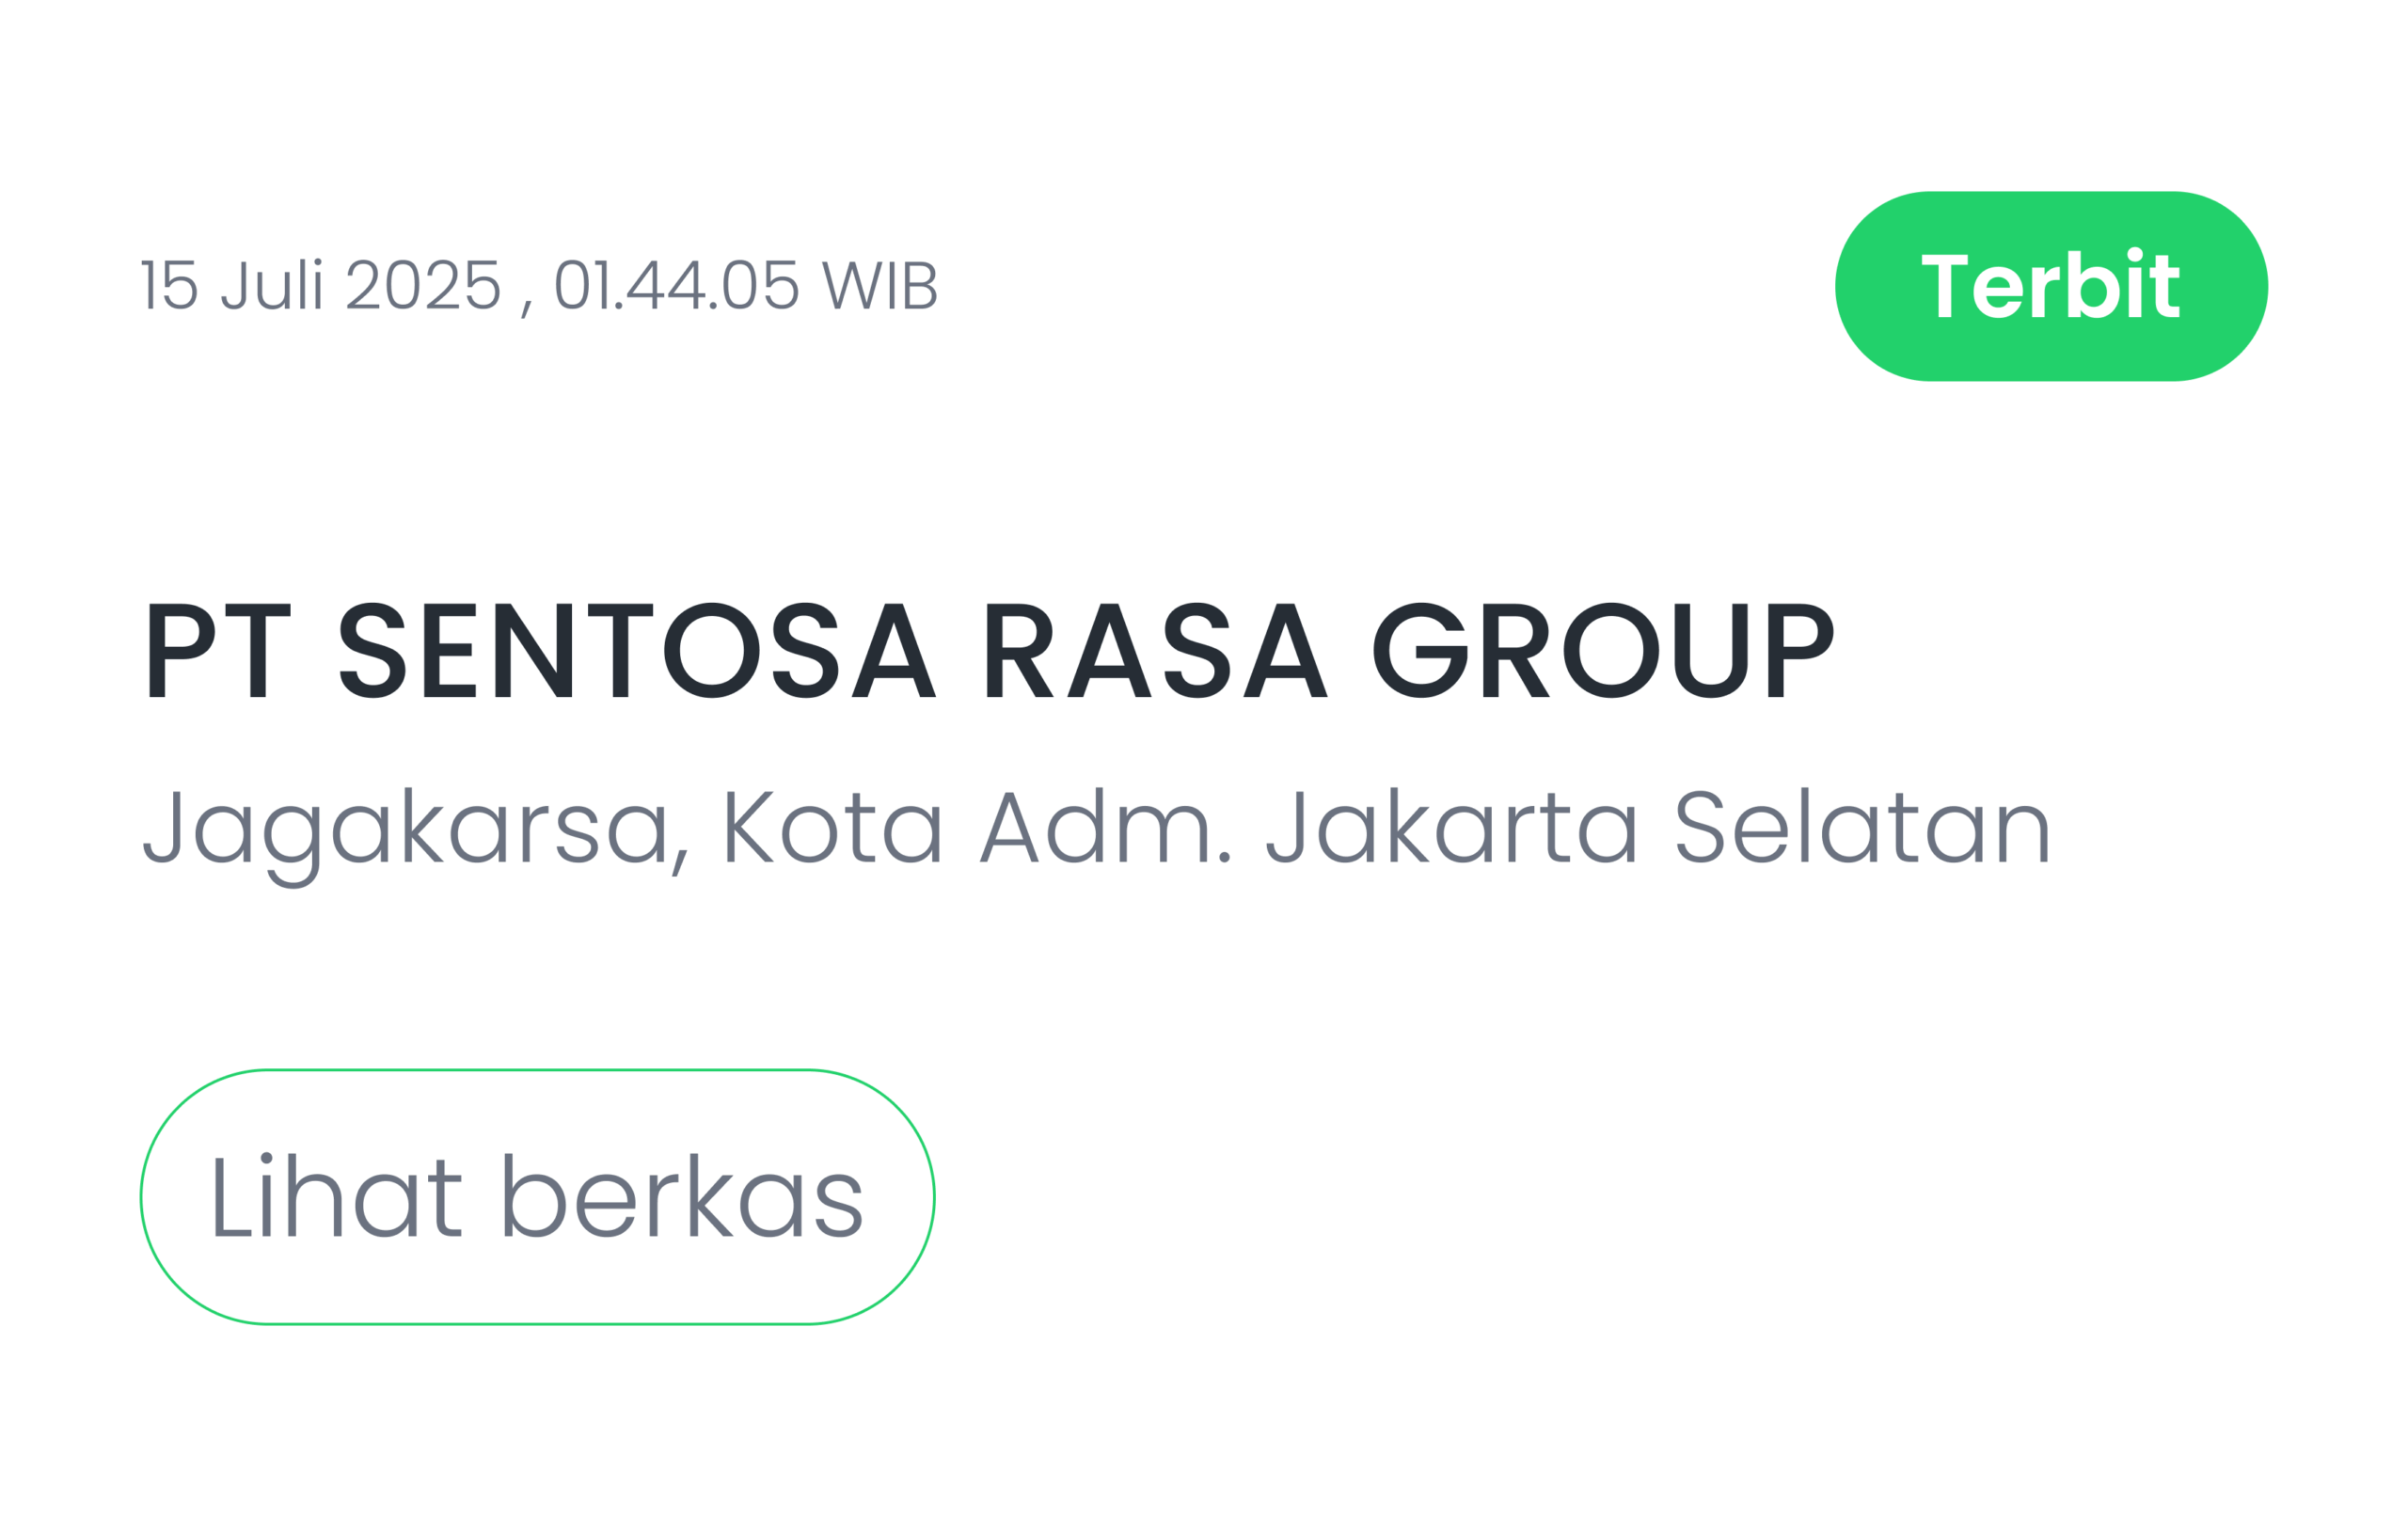The image size is (2408, 1517).
Task: Click the Kota Adm. Jakarta Selatan text
Action: pyautogui.click(x=1387, y=826)
